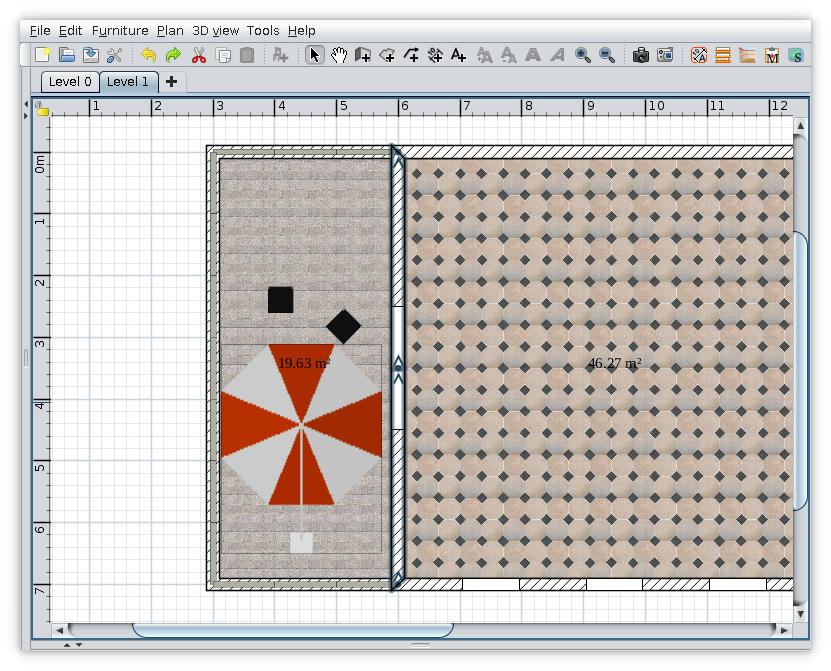
Task: Zoom out of the plan
Action: 607,55
